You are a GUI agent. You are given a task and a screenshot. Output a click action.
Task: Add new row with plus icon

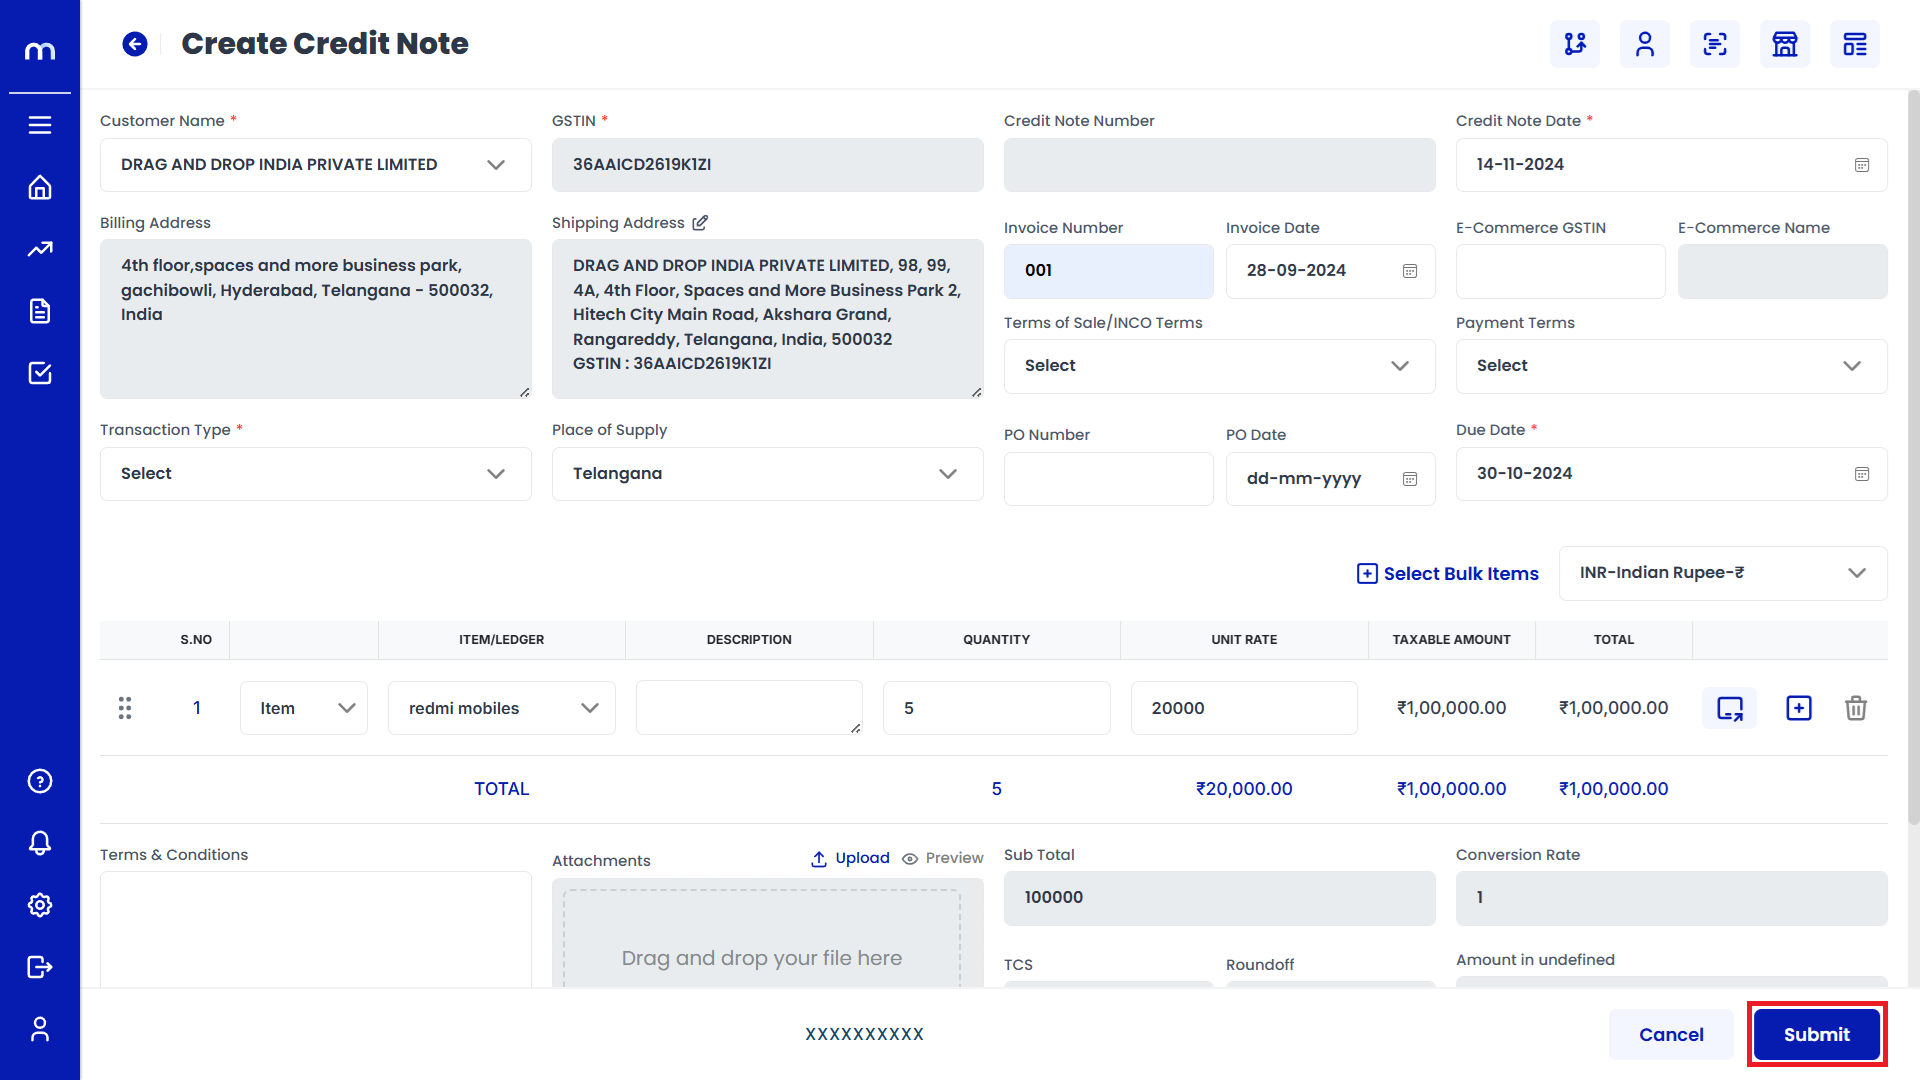pos(1798,708)
